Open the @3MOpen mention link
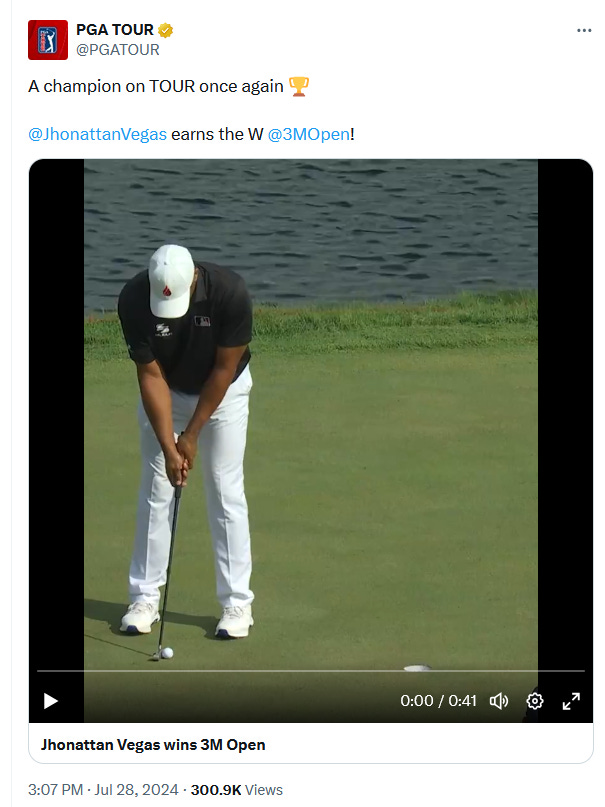Screen dimensions: 605x807 click(309, 134)
